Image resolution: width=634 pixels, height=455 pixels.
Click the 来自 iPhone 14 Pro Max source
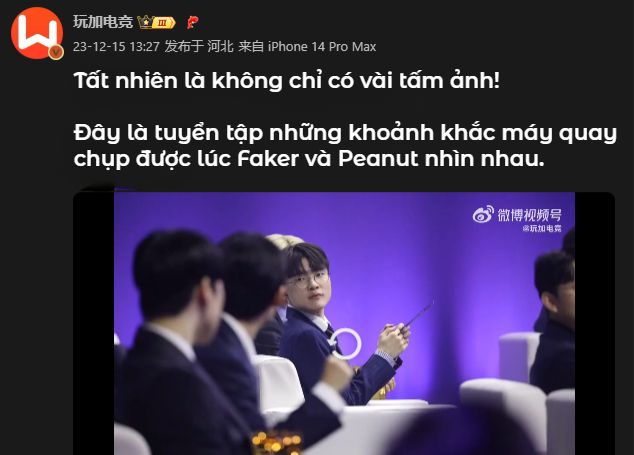click(307, 47)
